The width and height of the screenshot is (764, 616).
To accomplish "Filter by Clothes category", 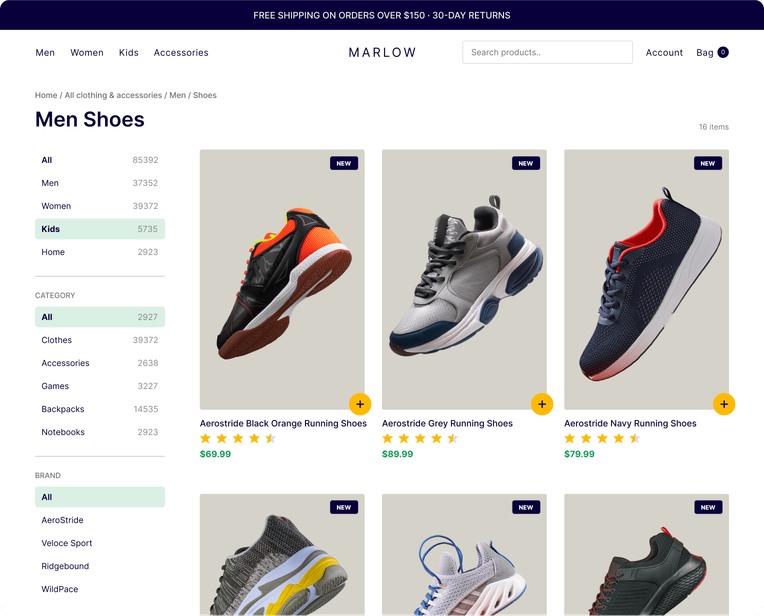I will [100, 340].
